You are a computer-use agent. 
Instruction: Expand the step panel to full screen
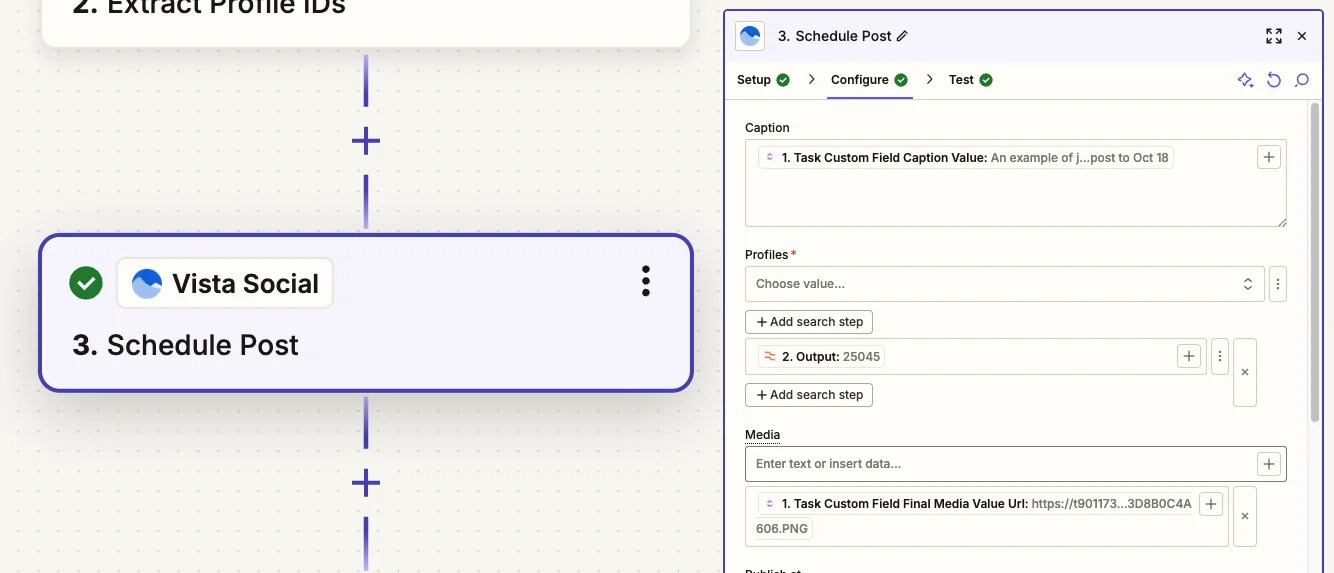(1273, 36)
